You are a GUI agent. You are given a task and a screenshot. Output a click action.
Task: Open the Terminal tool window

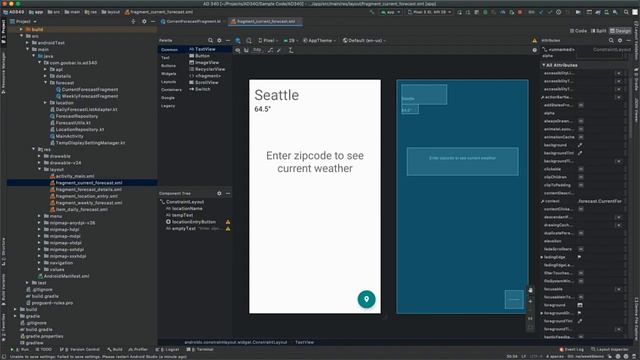coord(200,349)
